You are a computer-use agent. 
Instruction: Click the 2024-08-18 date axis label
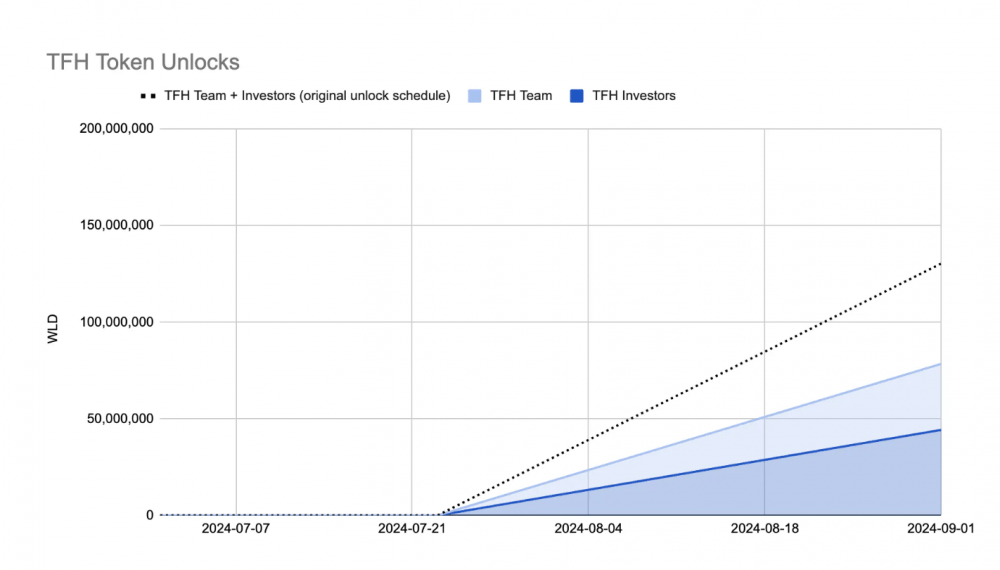(764, 528)
